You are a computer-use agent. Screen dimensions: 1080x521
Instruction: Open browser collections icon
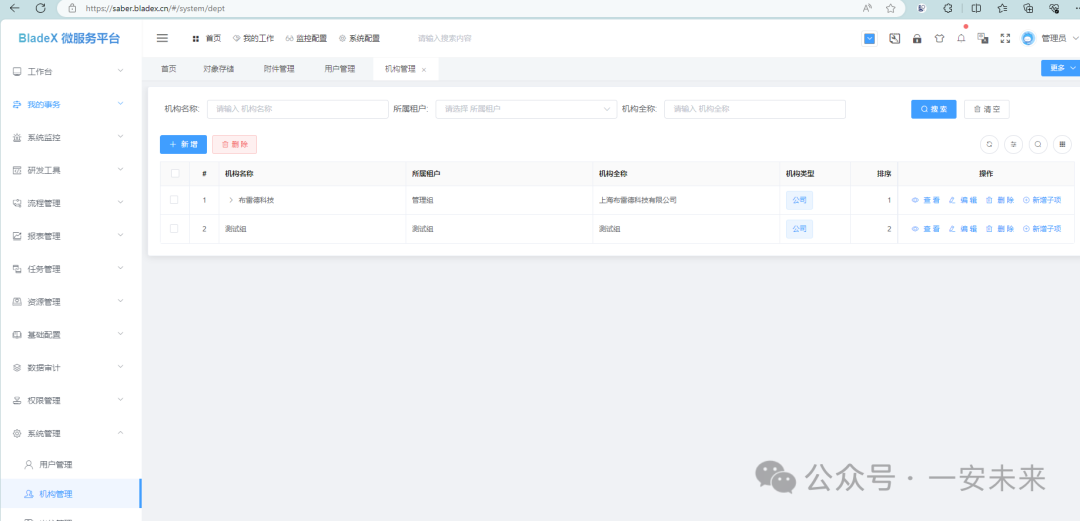coord(1028,8)
